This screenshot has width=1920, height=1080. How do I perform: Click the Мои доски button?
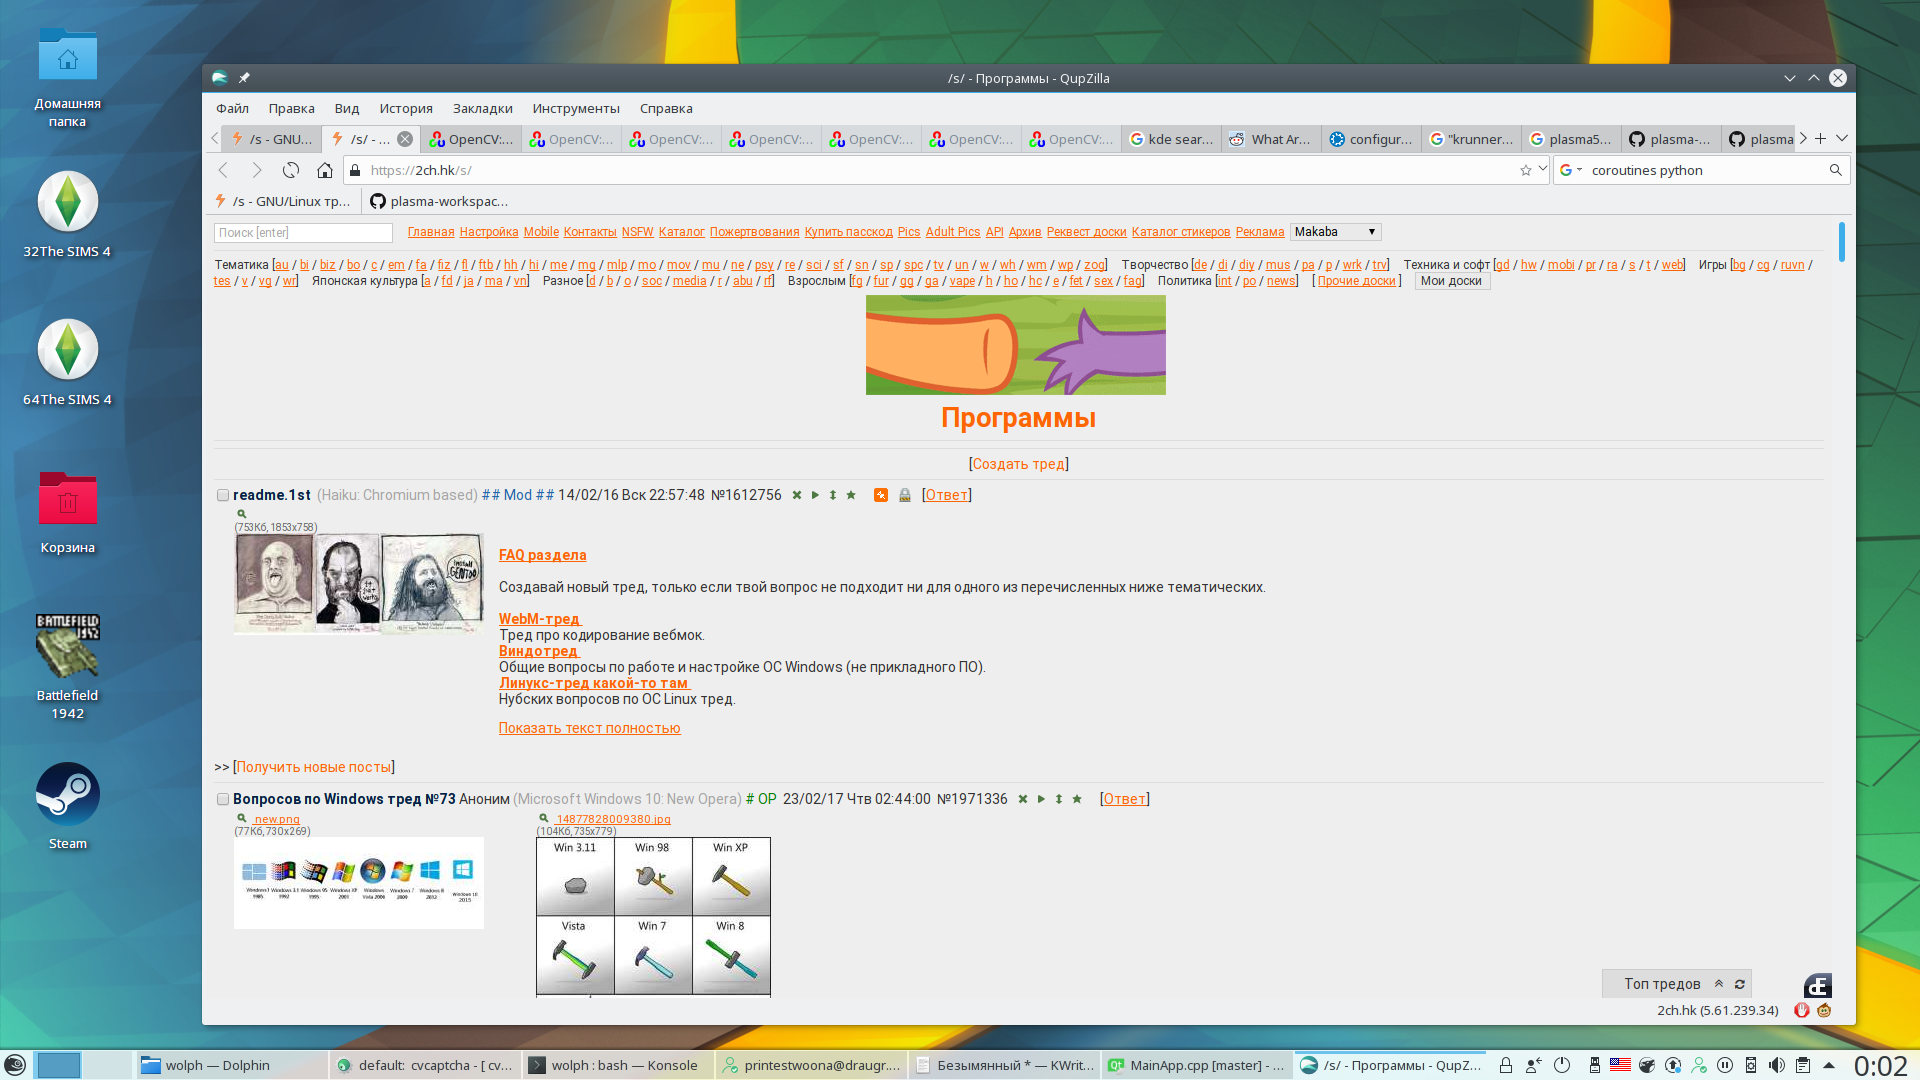[1451, 281]
